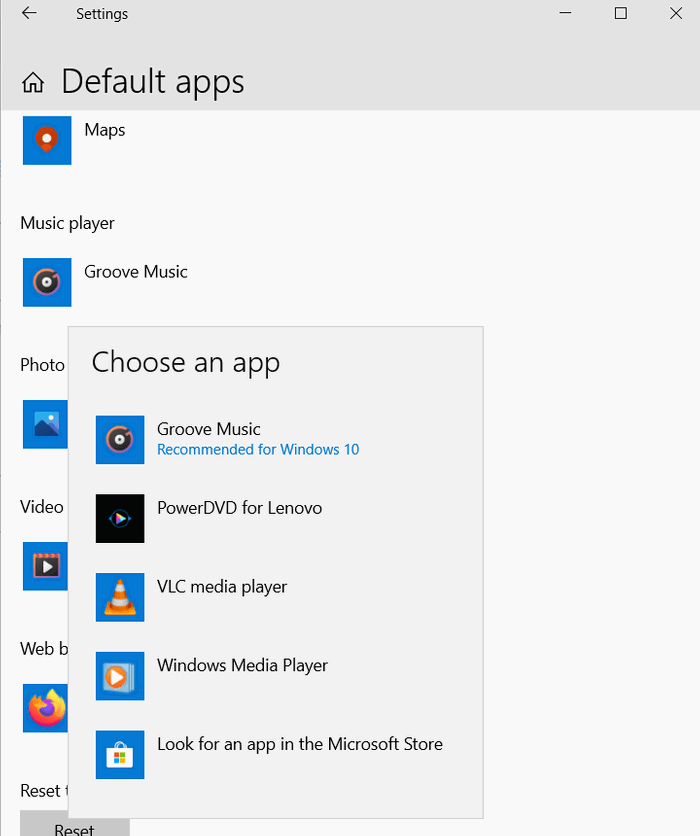Close the Settings window
700x836 pixels.
[676, 13]
